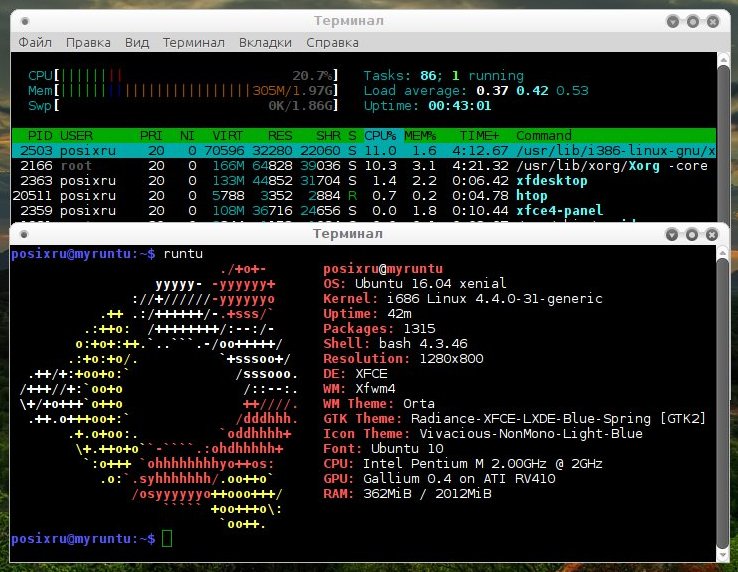The height and width of the screenshot is (572, 738).
Task: Click the Icon Theme Vivacious line
Action: (483, 434)
